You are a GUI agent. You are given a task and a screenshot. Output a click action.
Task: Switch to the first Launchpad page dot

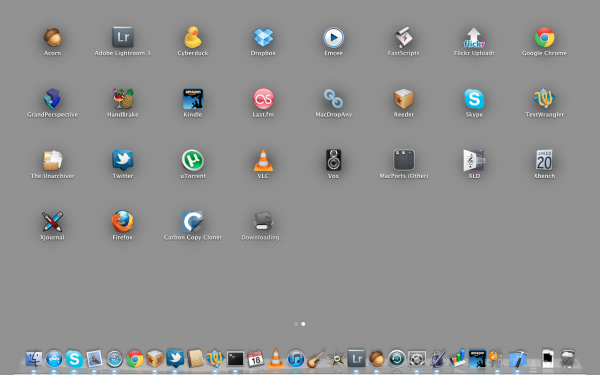point(296,324)
